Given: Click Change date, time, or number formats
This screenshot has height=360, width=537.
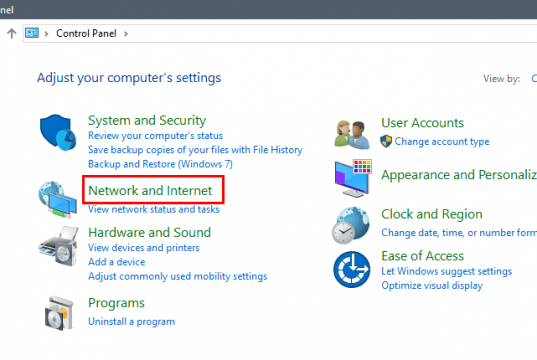Looking at the screenshot, I should pyautogui.click(x=459, y=233).
